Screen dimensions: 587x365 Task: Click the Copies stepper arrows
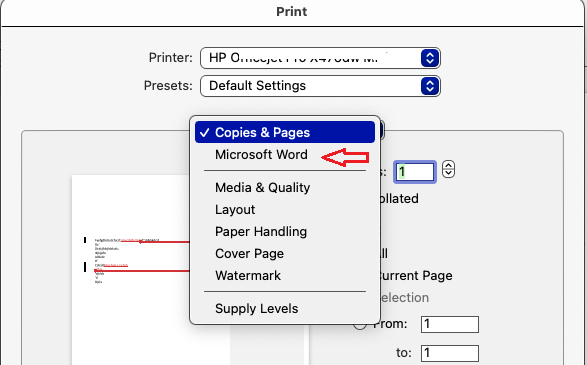coord(448,169)
